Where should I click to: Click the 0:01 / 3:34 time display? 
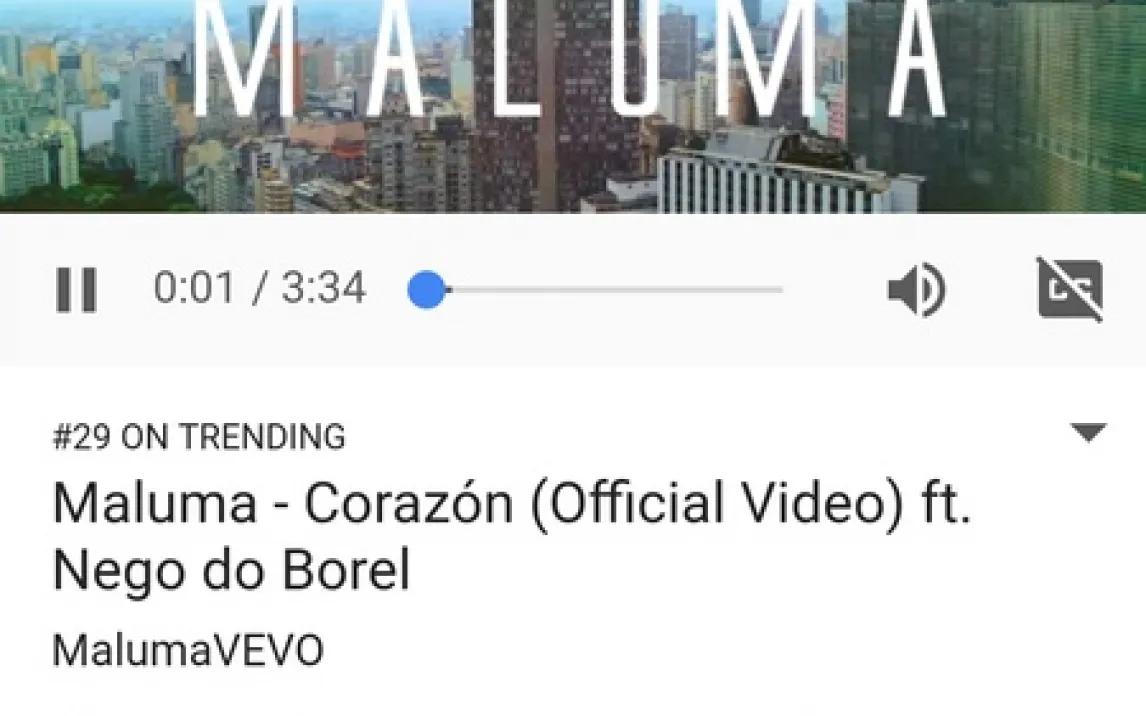coord(259,287)
